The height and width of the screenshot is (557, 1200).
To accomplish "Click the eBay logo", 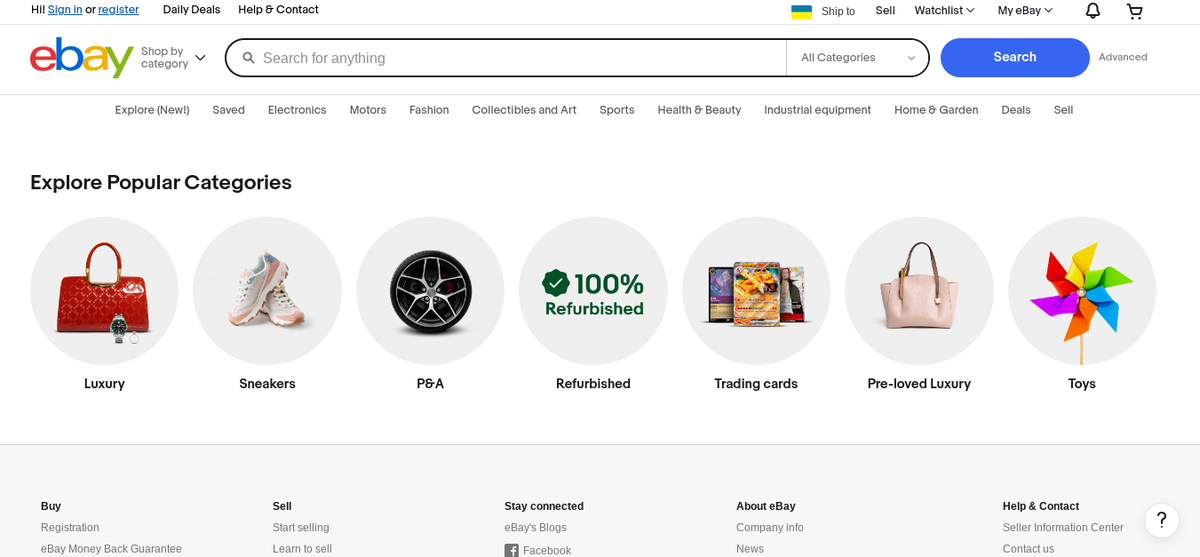I will coord(82,57).
